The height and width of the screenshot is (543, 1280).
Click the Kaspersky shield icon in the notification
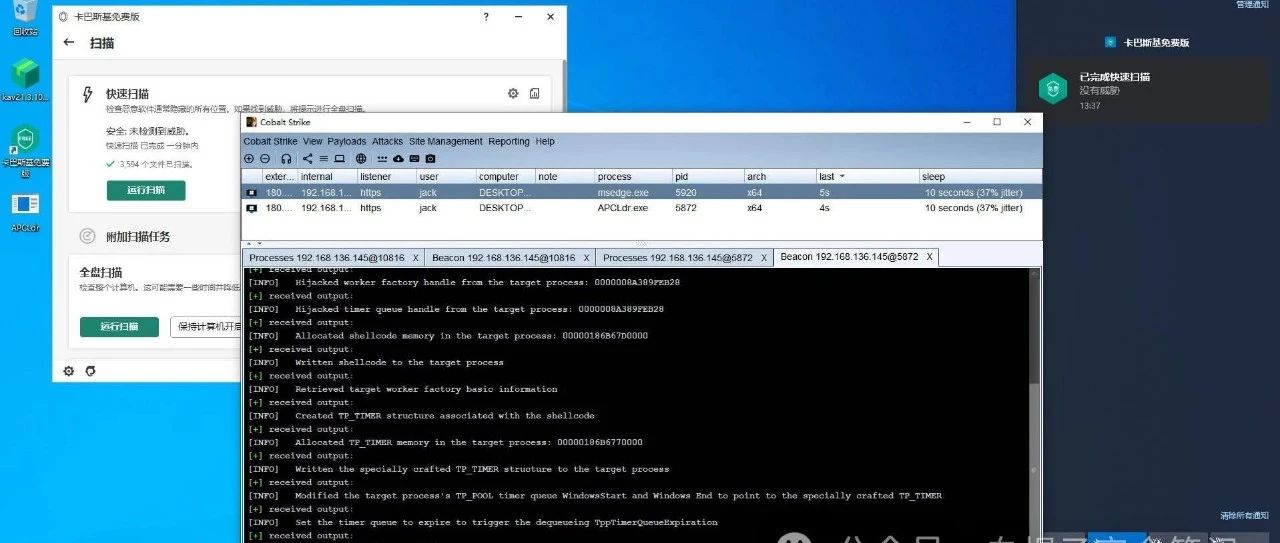click(x=1053, y=89)
